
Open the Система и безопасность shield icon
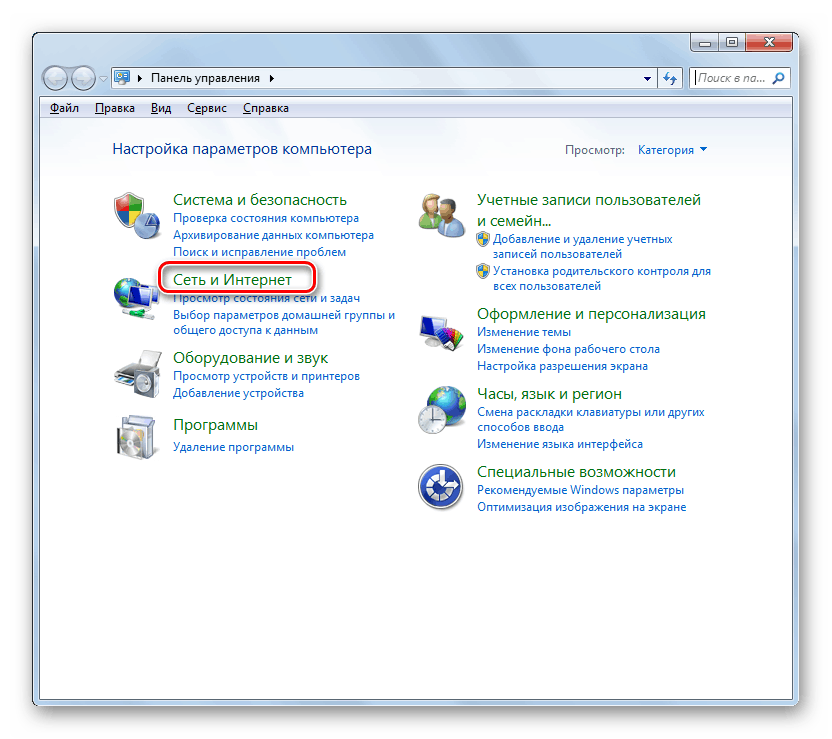(x=137, y=211)
